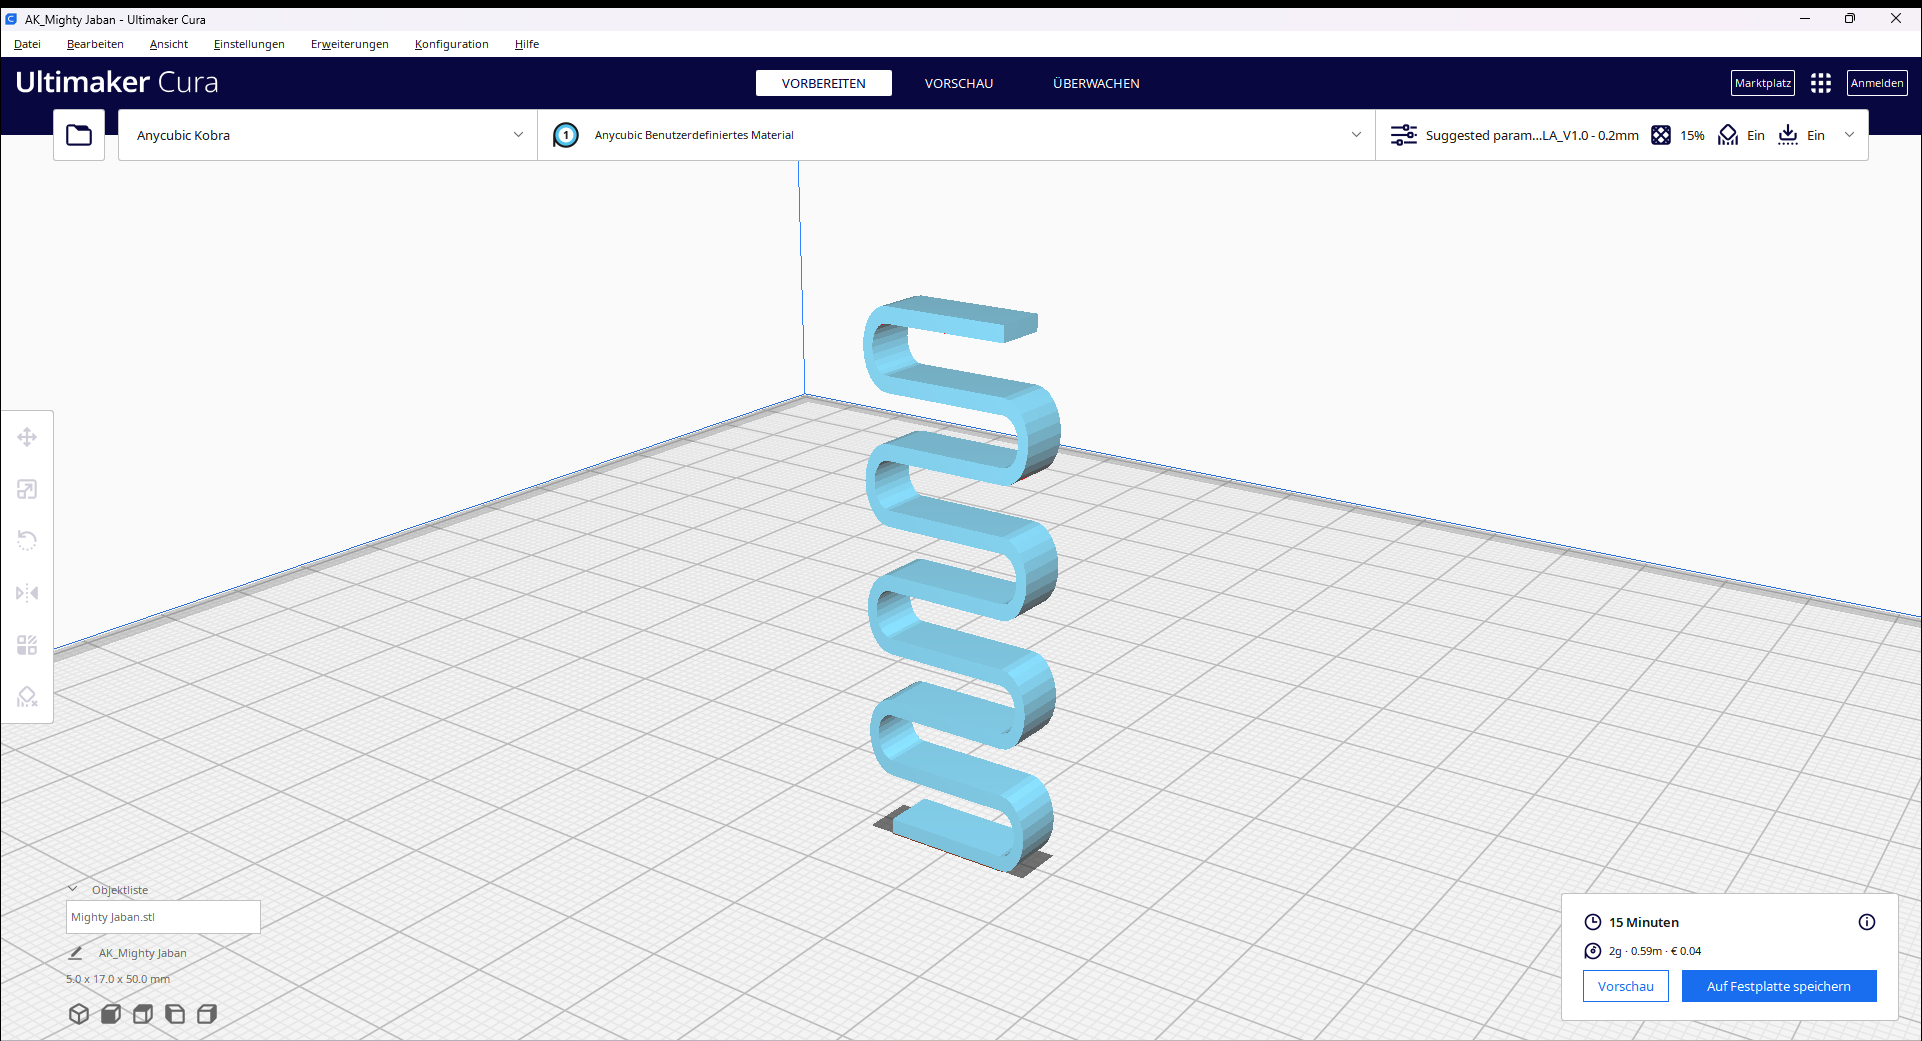Select the Rotate tool

[27, 540]
